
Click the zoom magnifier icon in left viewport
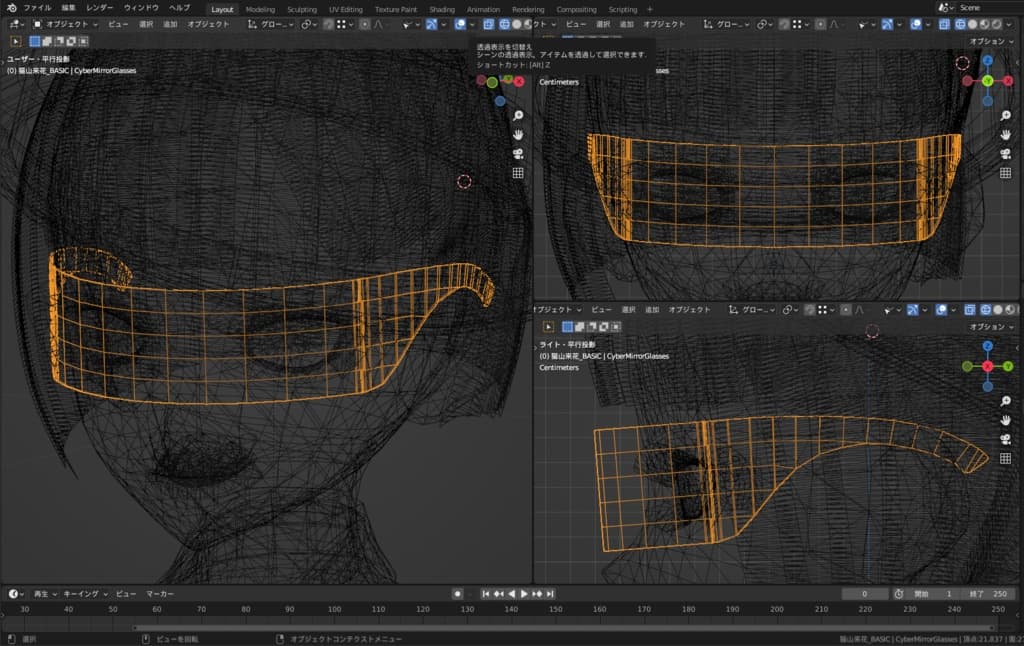(x=518, y=116)
